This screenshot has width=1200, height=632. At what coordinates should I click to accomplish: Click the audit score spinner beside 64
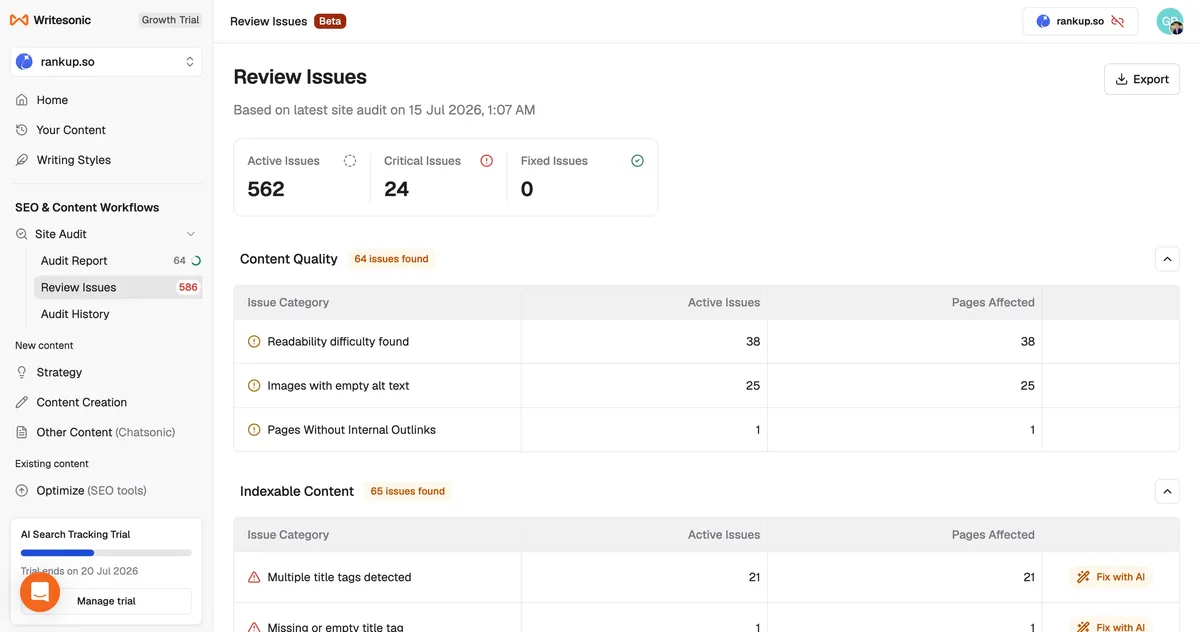pyautogui.click(x=196, y=261)
